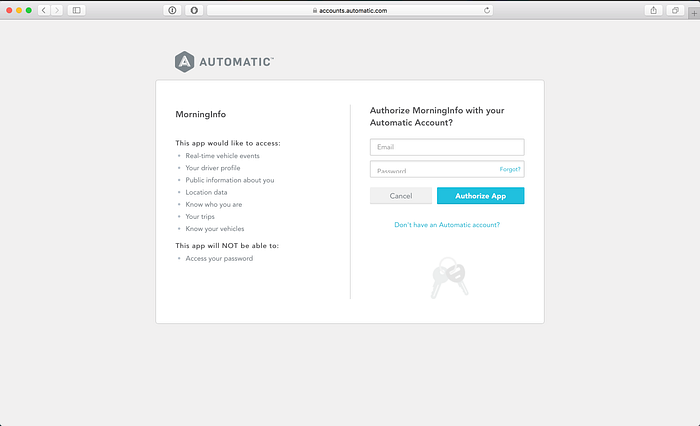The image size is (700, 426).
Task: Click "Location data" permission
Action: pos(206,192)
